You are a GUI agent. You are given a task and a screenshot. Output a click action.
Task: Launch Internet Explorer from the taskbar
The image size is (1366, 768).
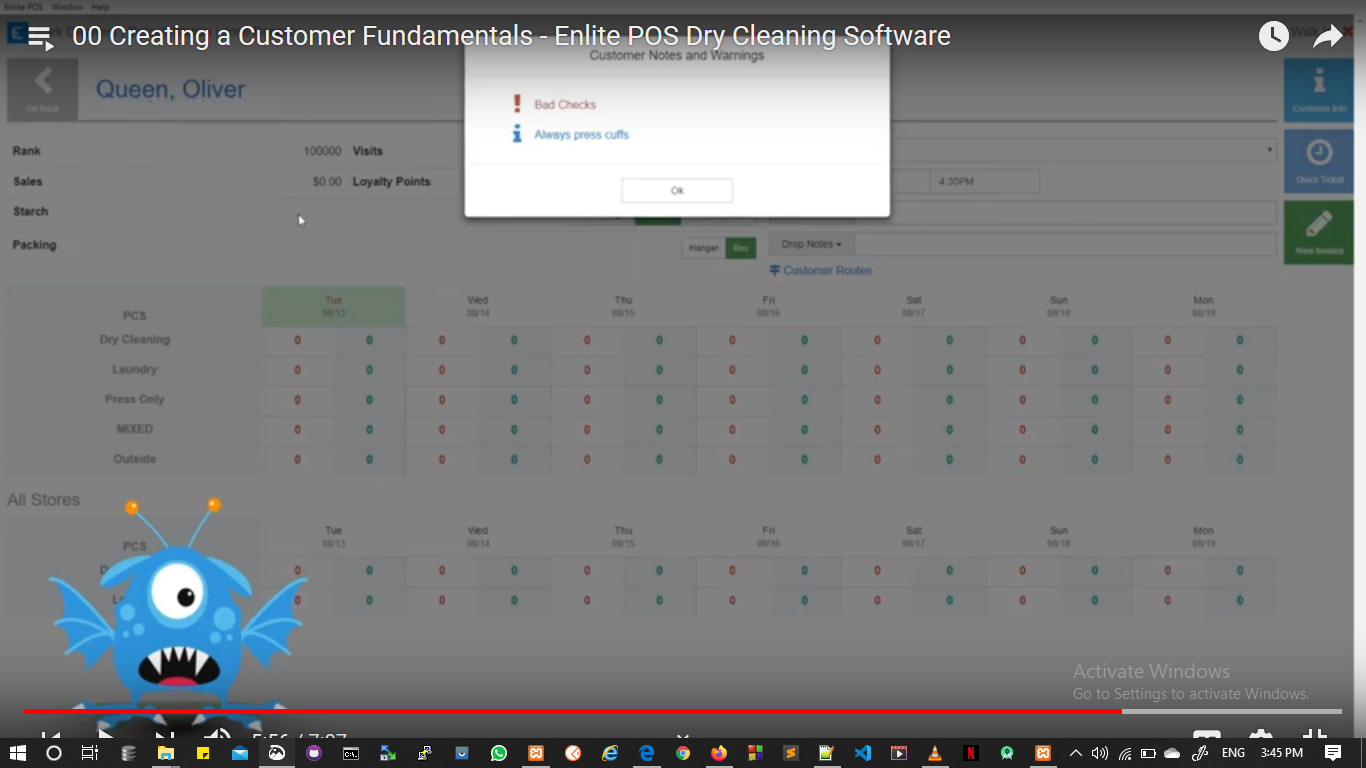[x=609, y=753]
